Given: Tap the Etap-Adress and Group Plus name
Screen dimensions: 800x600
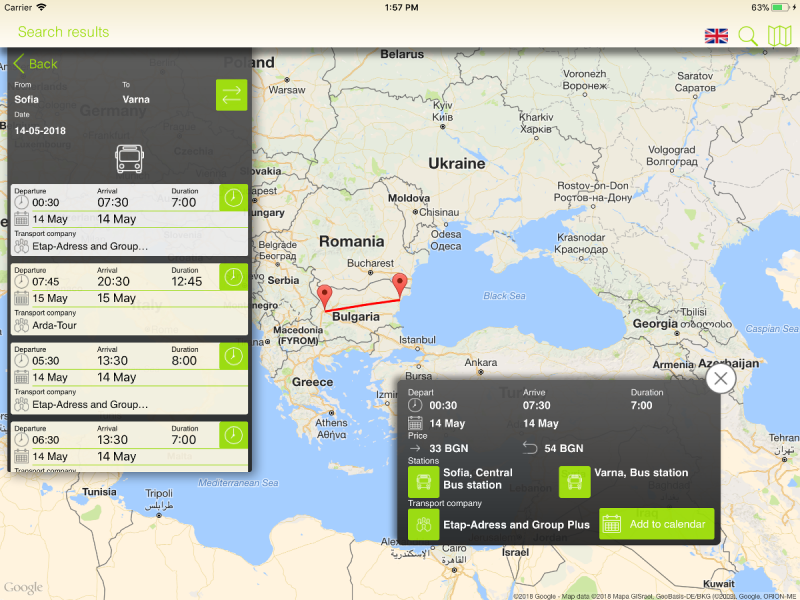Looking at the screenshot, I should [x=516, y=524].
